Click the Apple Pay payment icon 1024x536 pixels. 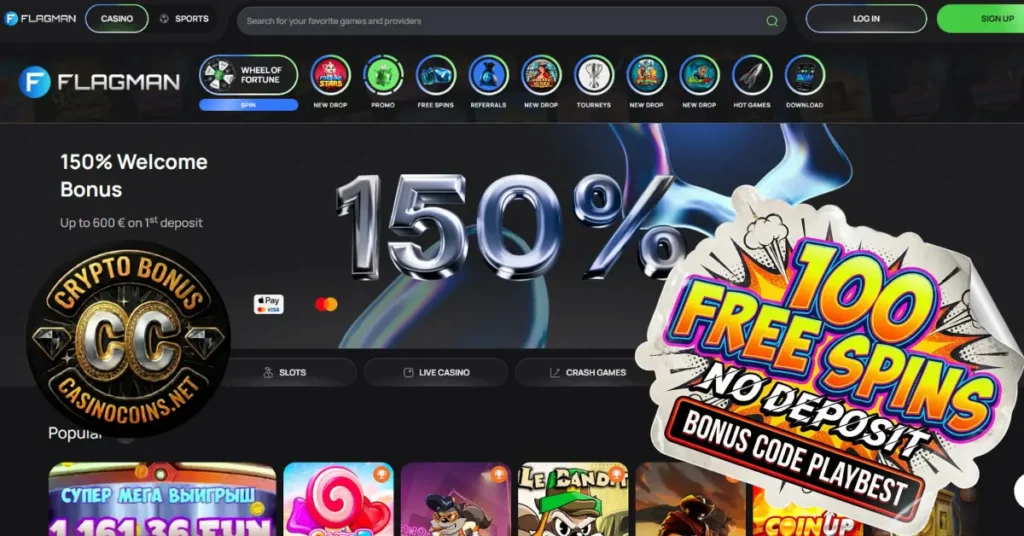tap(268, 304)
